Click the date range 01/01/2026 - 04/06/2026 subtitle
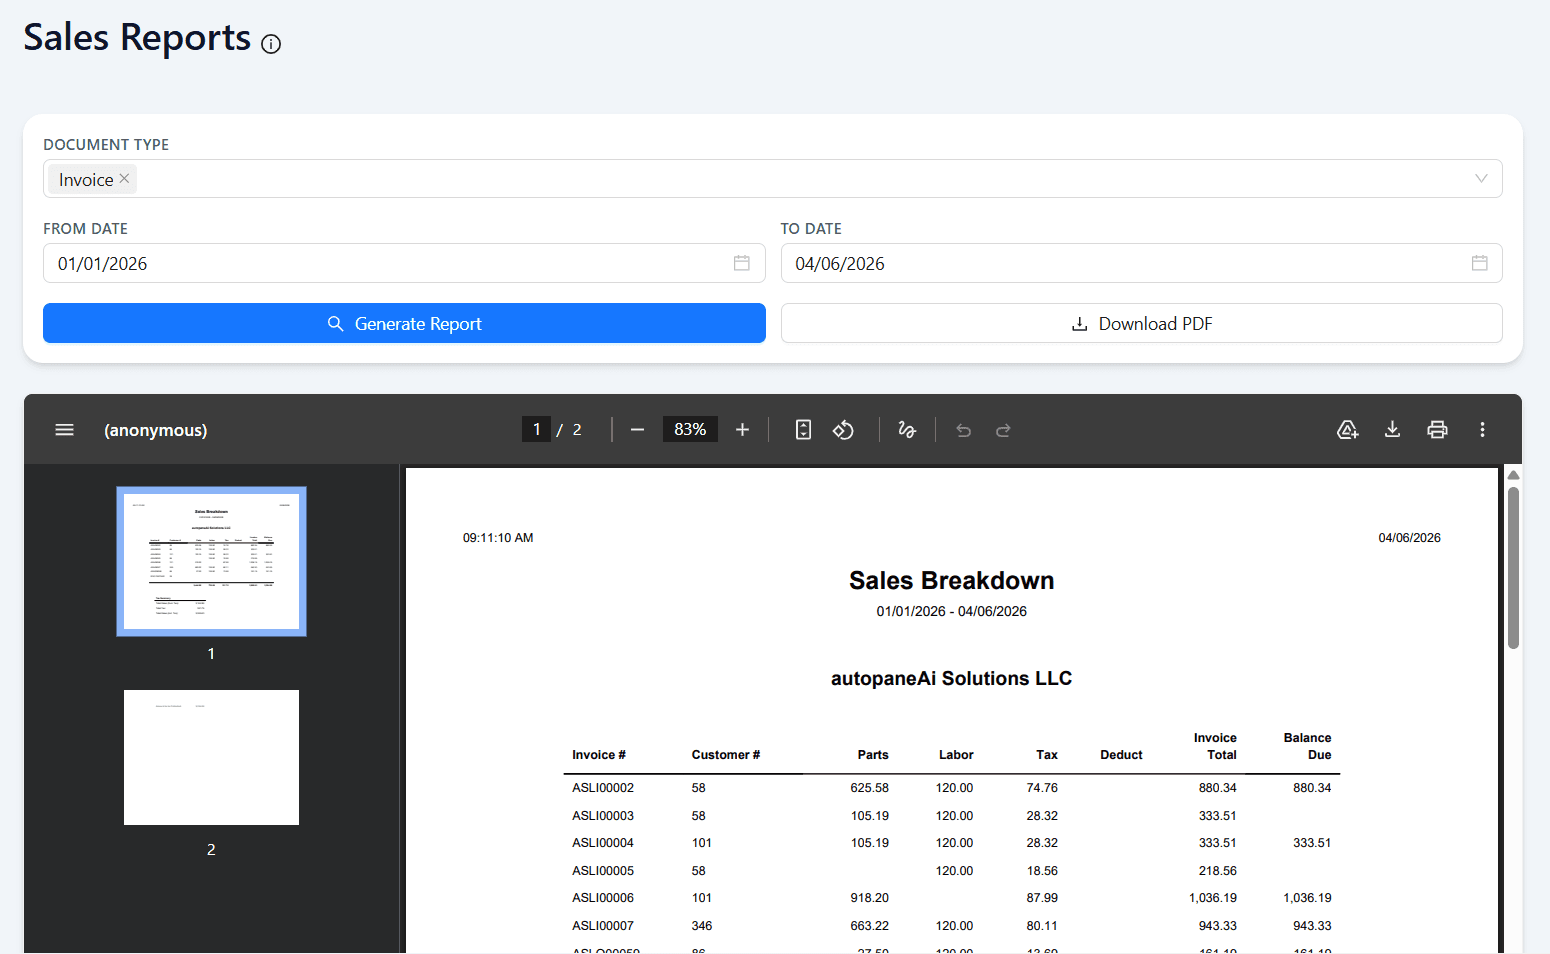 (x=951, y=611)
